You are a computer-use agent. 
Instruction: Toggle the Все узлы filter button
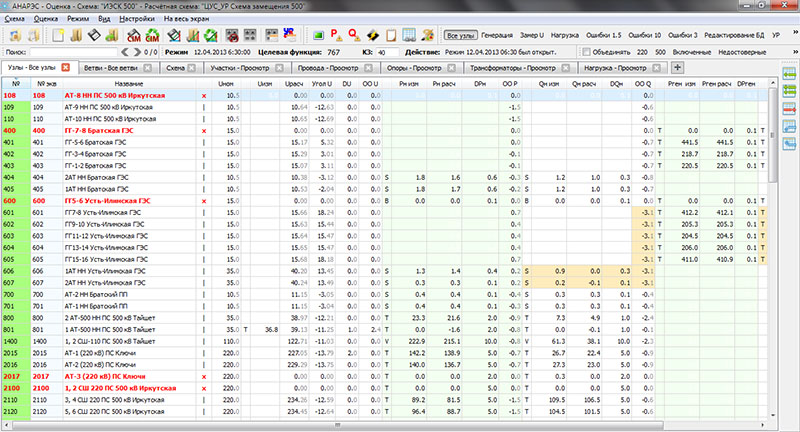(461, 35)
